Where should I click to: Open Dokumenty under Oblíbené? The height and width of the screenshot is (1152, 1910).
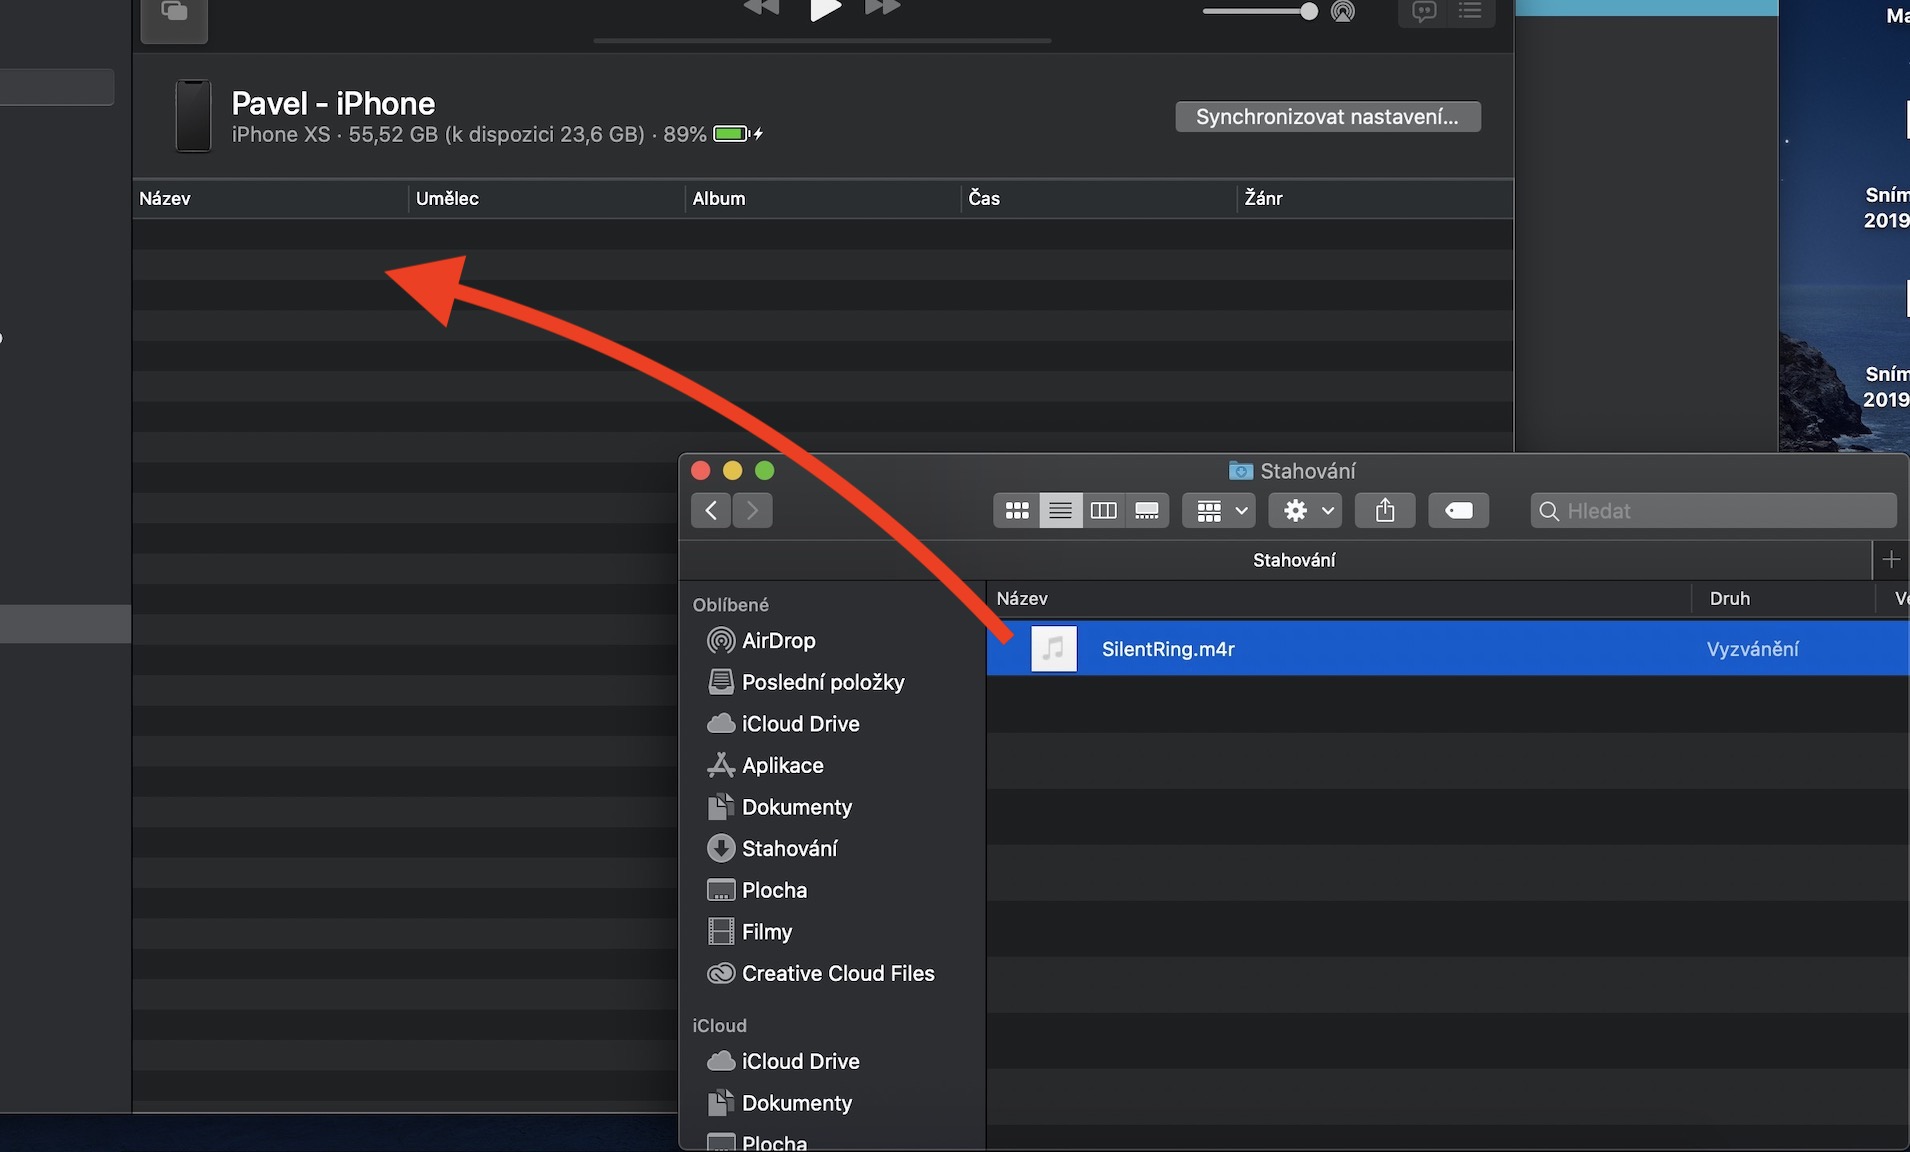(x=779, y=807)
